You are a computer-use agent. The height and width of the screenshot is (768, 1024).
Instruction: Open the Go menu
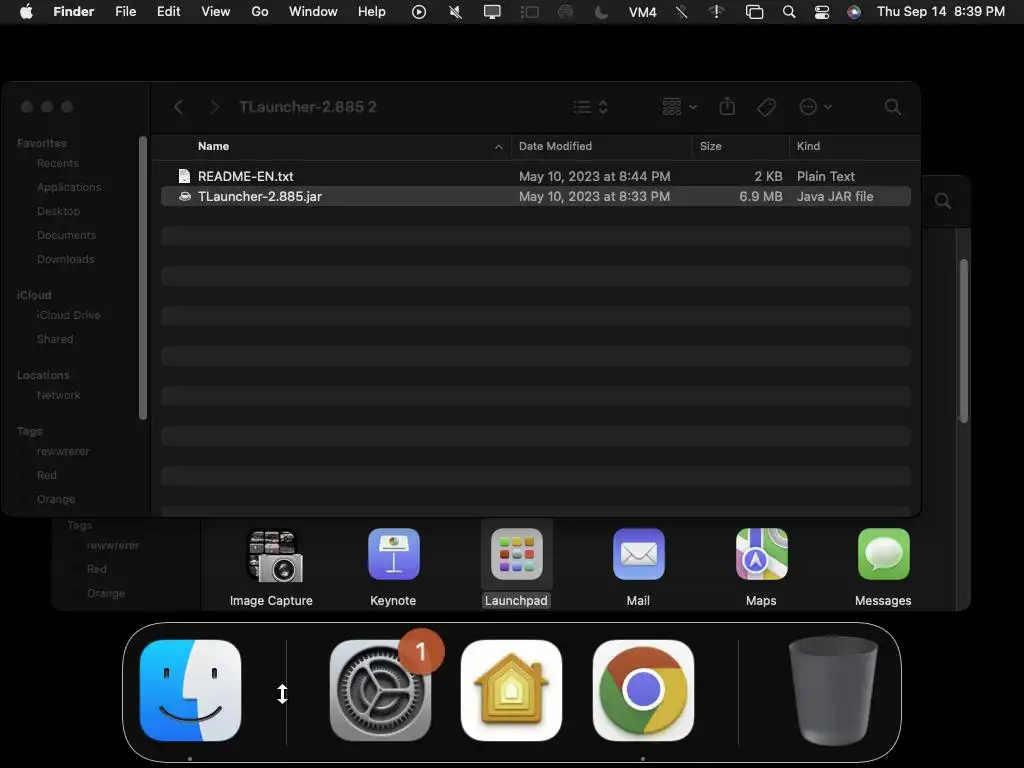(260, 12)
